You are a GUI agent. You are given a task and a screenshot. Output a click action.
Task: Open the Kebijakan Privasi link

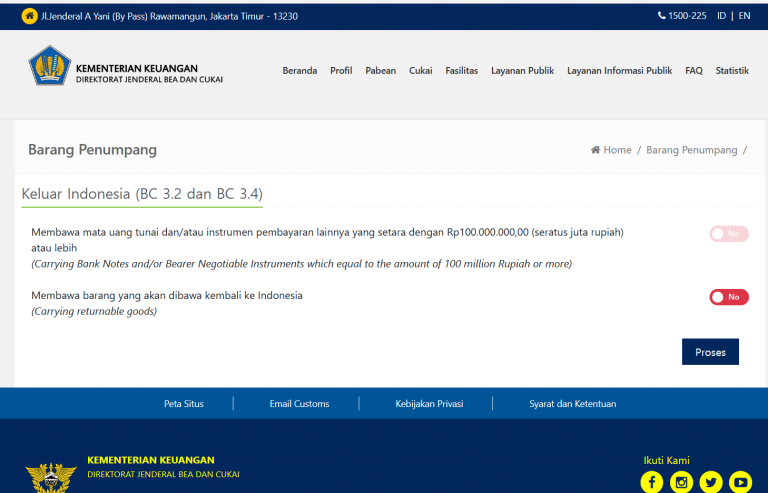coord(429,404)
